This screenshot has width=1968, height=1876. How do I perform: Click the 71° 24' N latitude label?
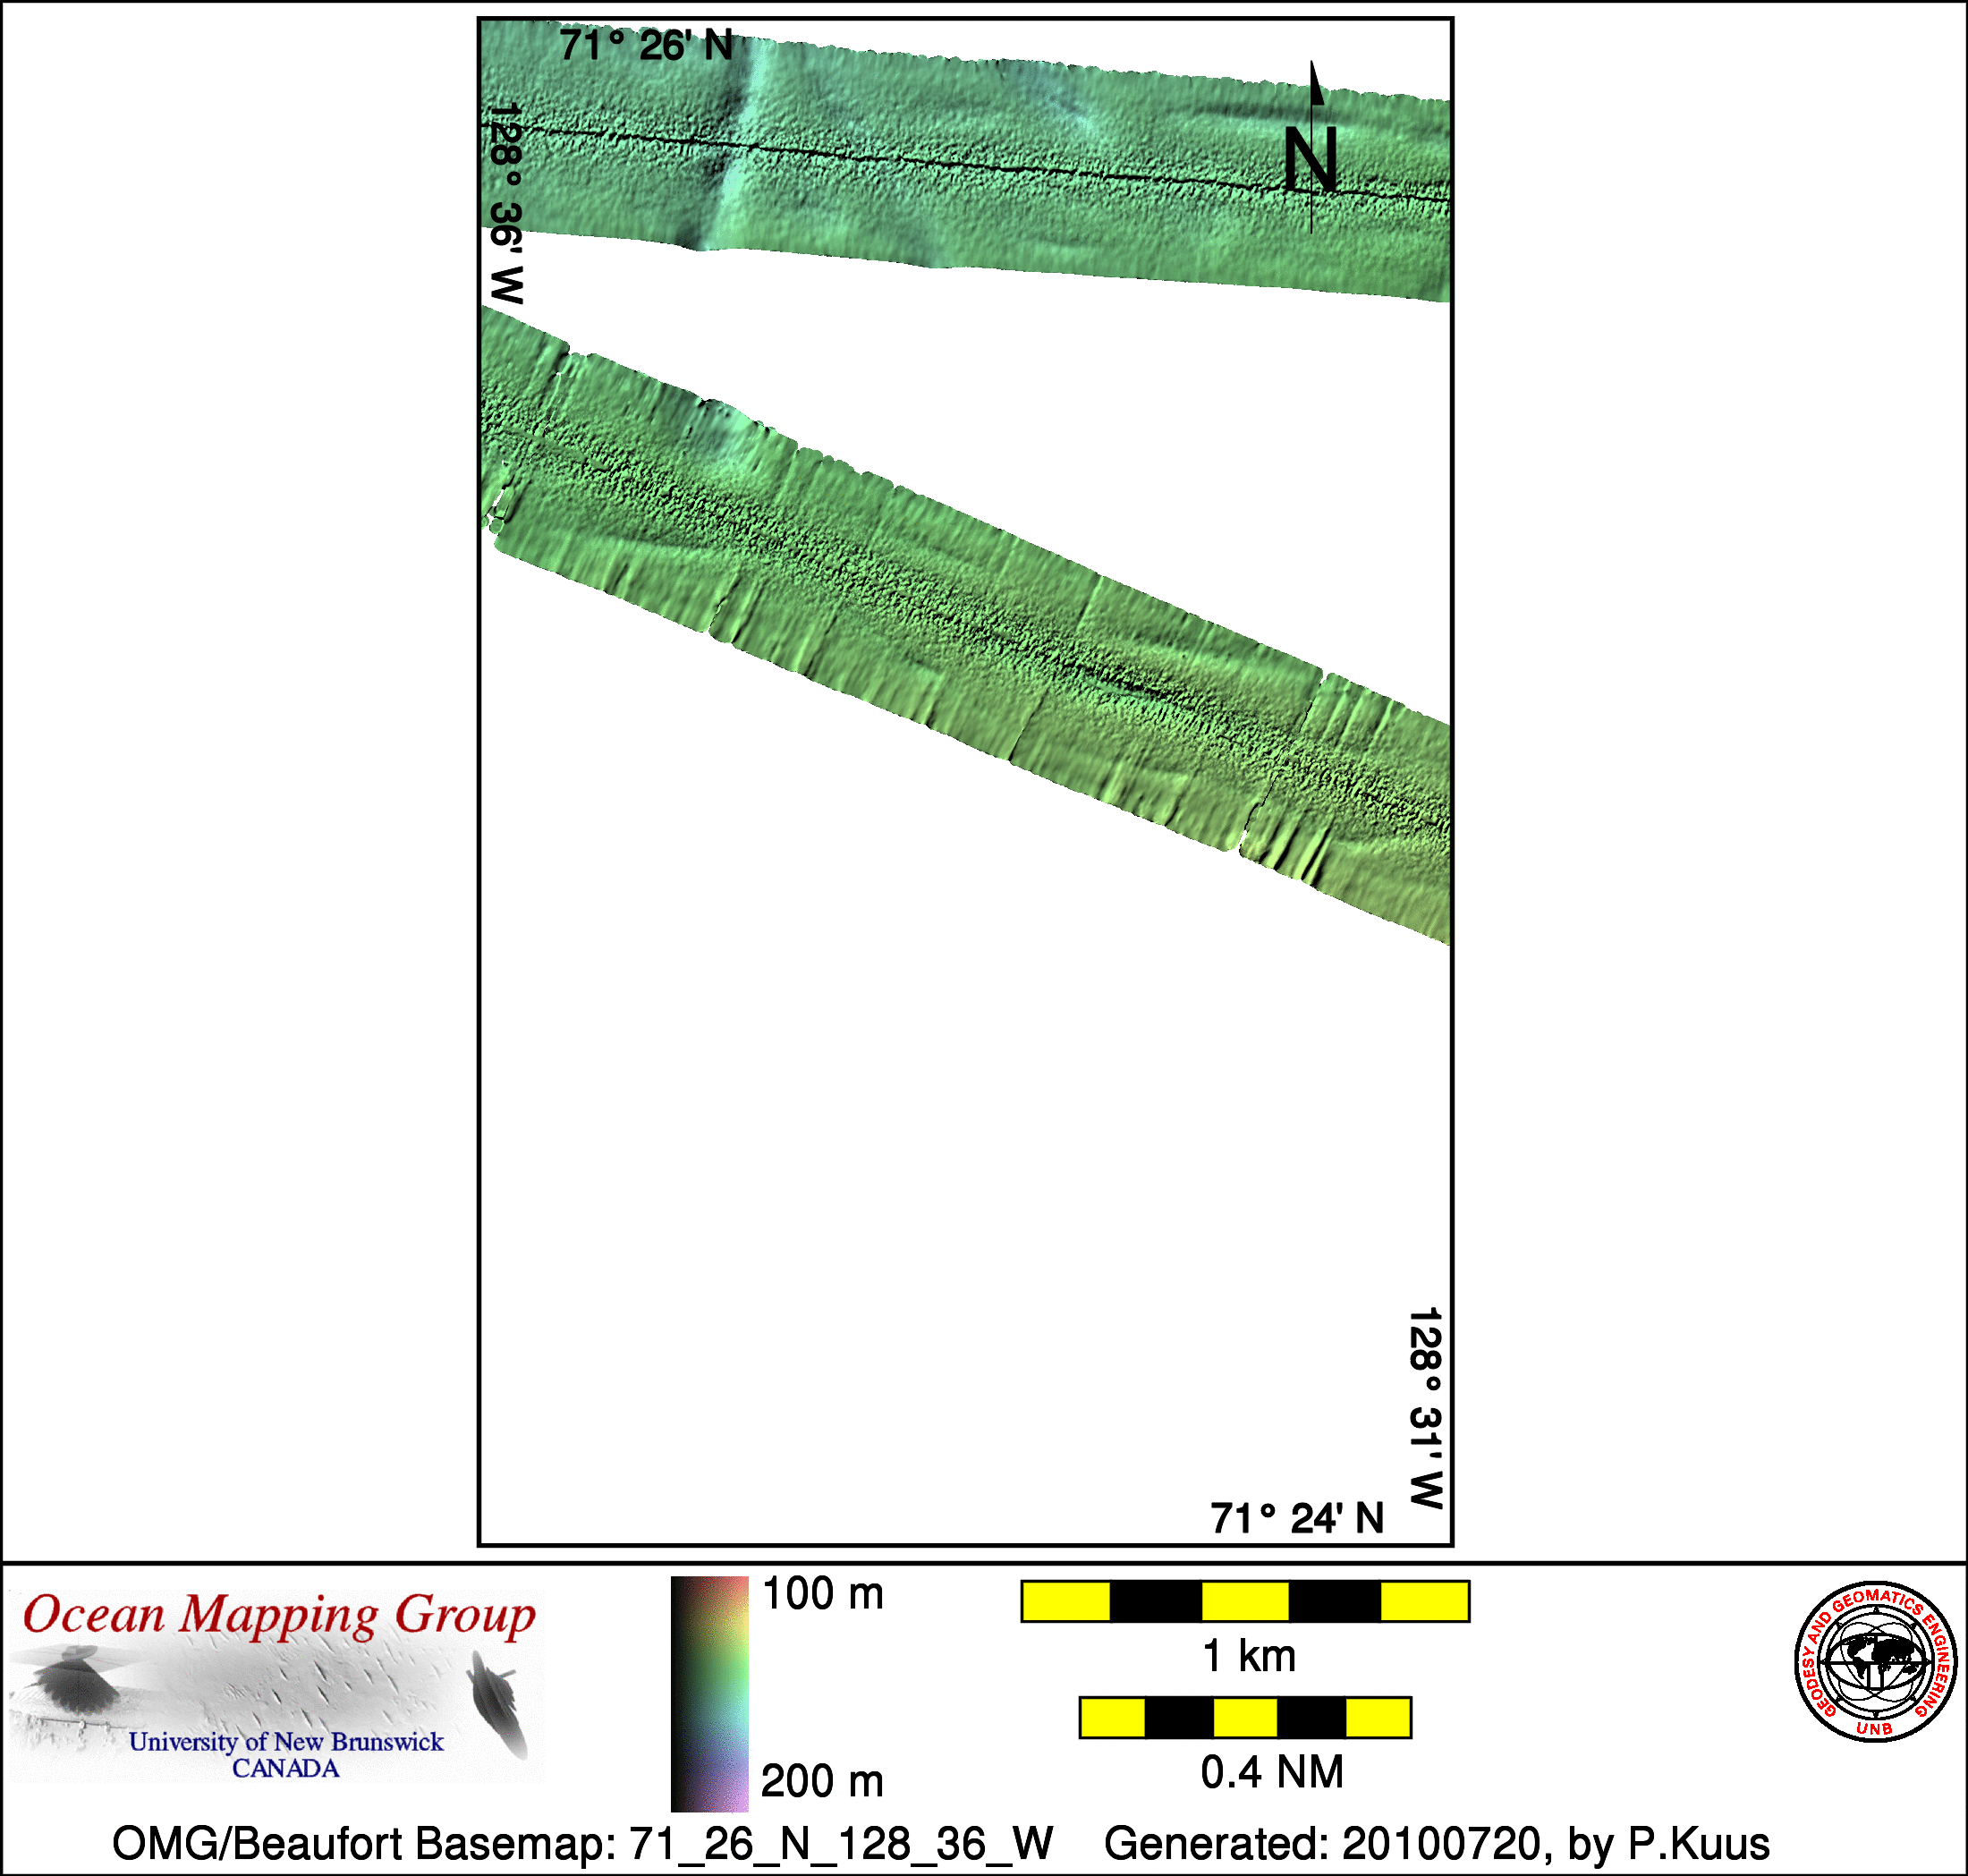[x=1296, y=1518]
